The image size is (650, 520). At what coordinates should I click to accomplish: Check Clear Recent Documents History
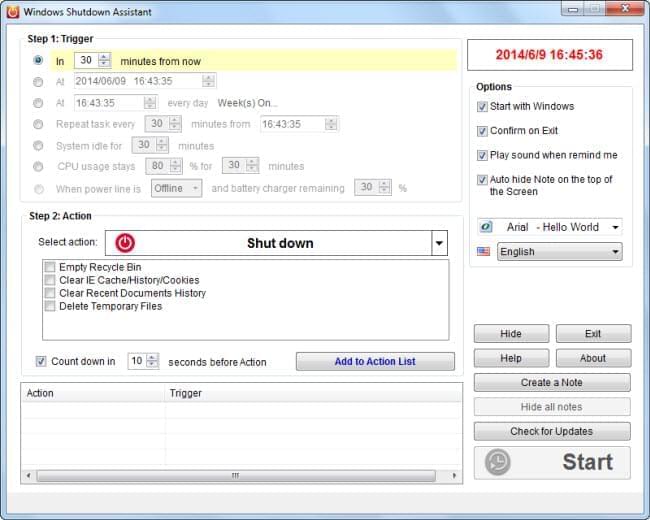[50, 293]
